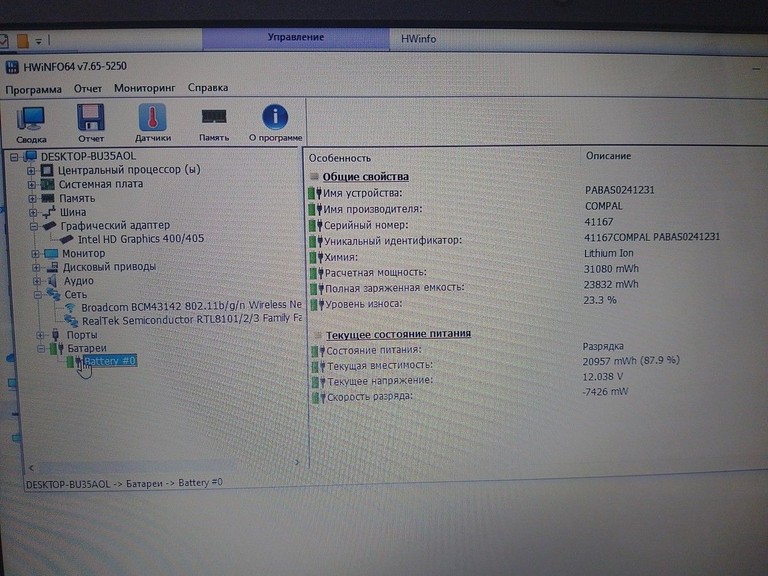Screen dimensions: 768x576
Task: Click the battery icon beside Уровень износа
Action: coord(317,304)
